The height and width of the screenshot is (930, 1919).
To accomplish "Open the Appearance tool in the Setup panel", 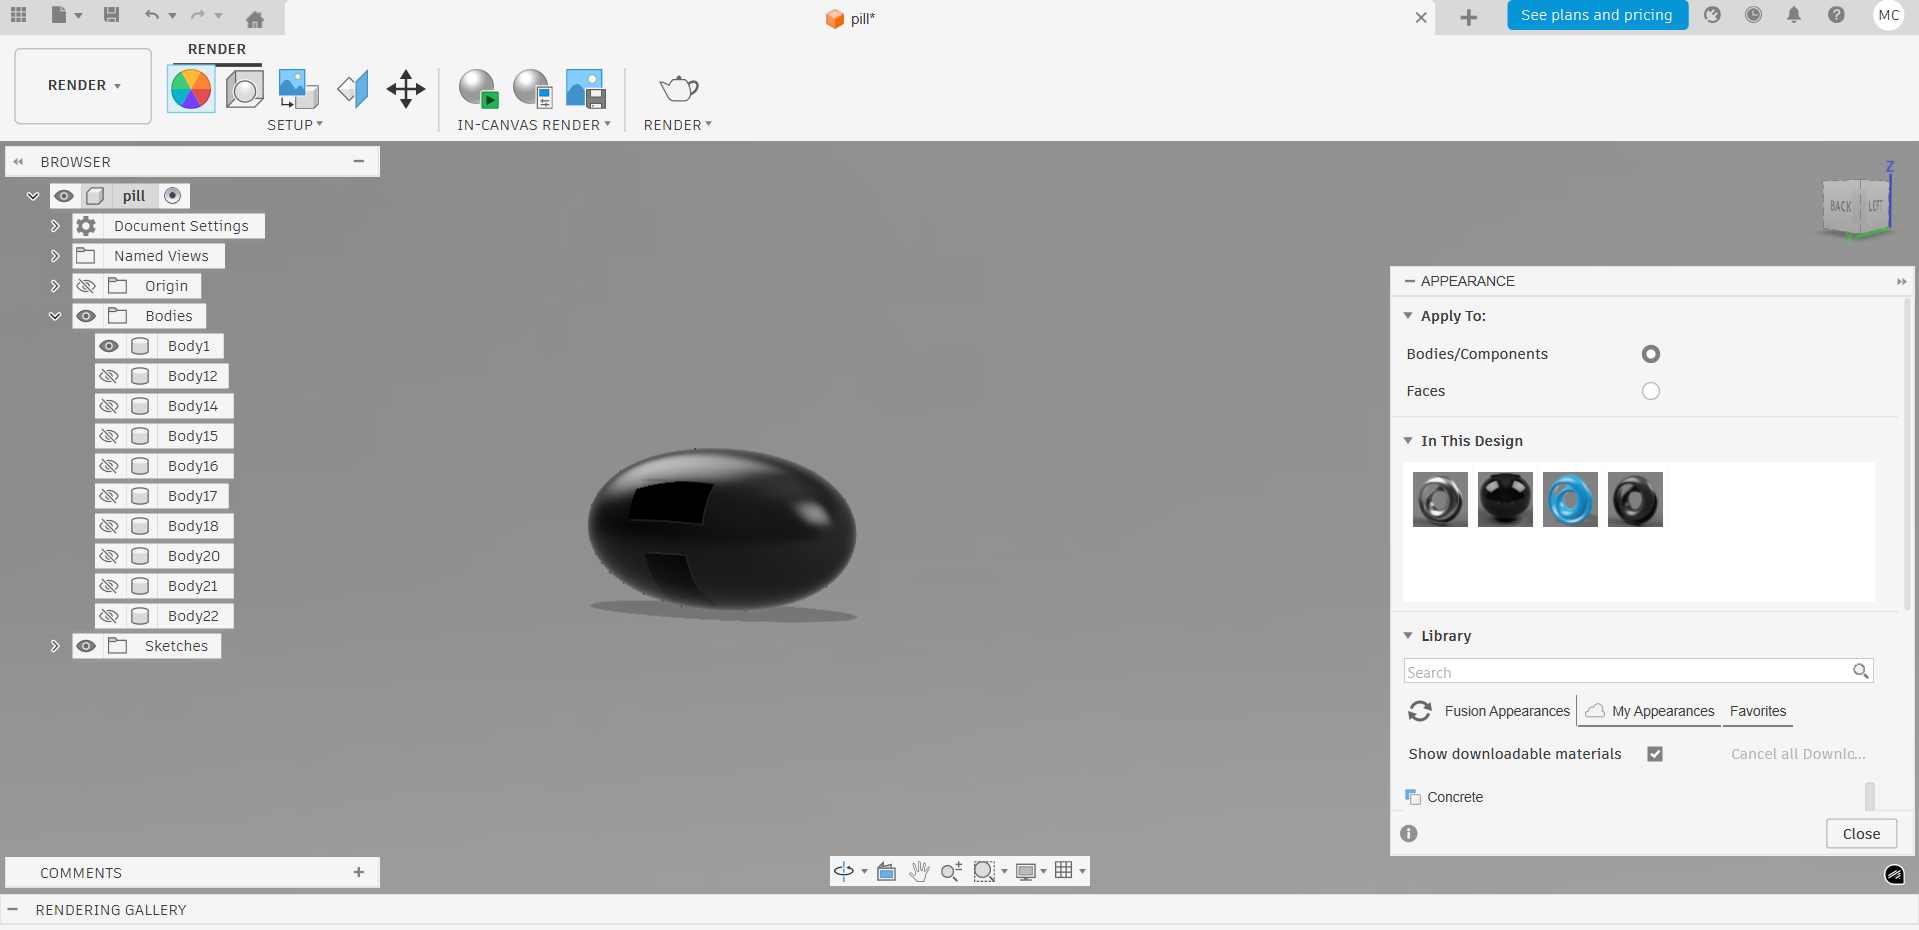I will 190,88.
